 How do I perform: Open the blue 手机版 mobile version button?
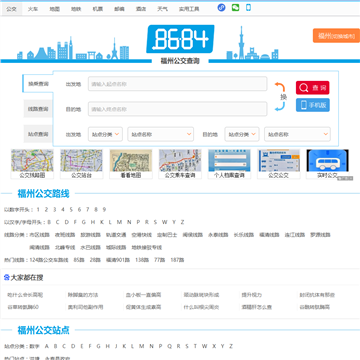coord(313,105)
